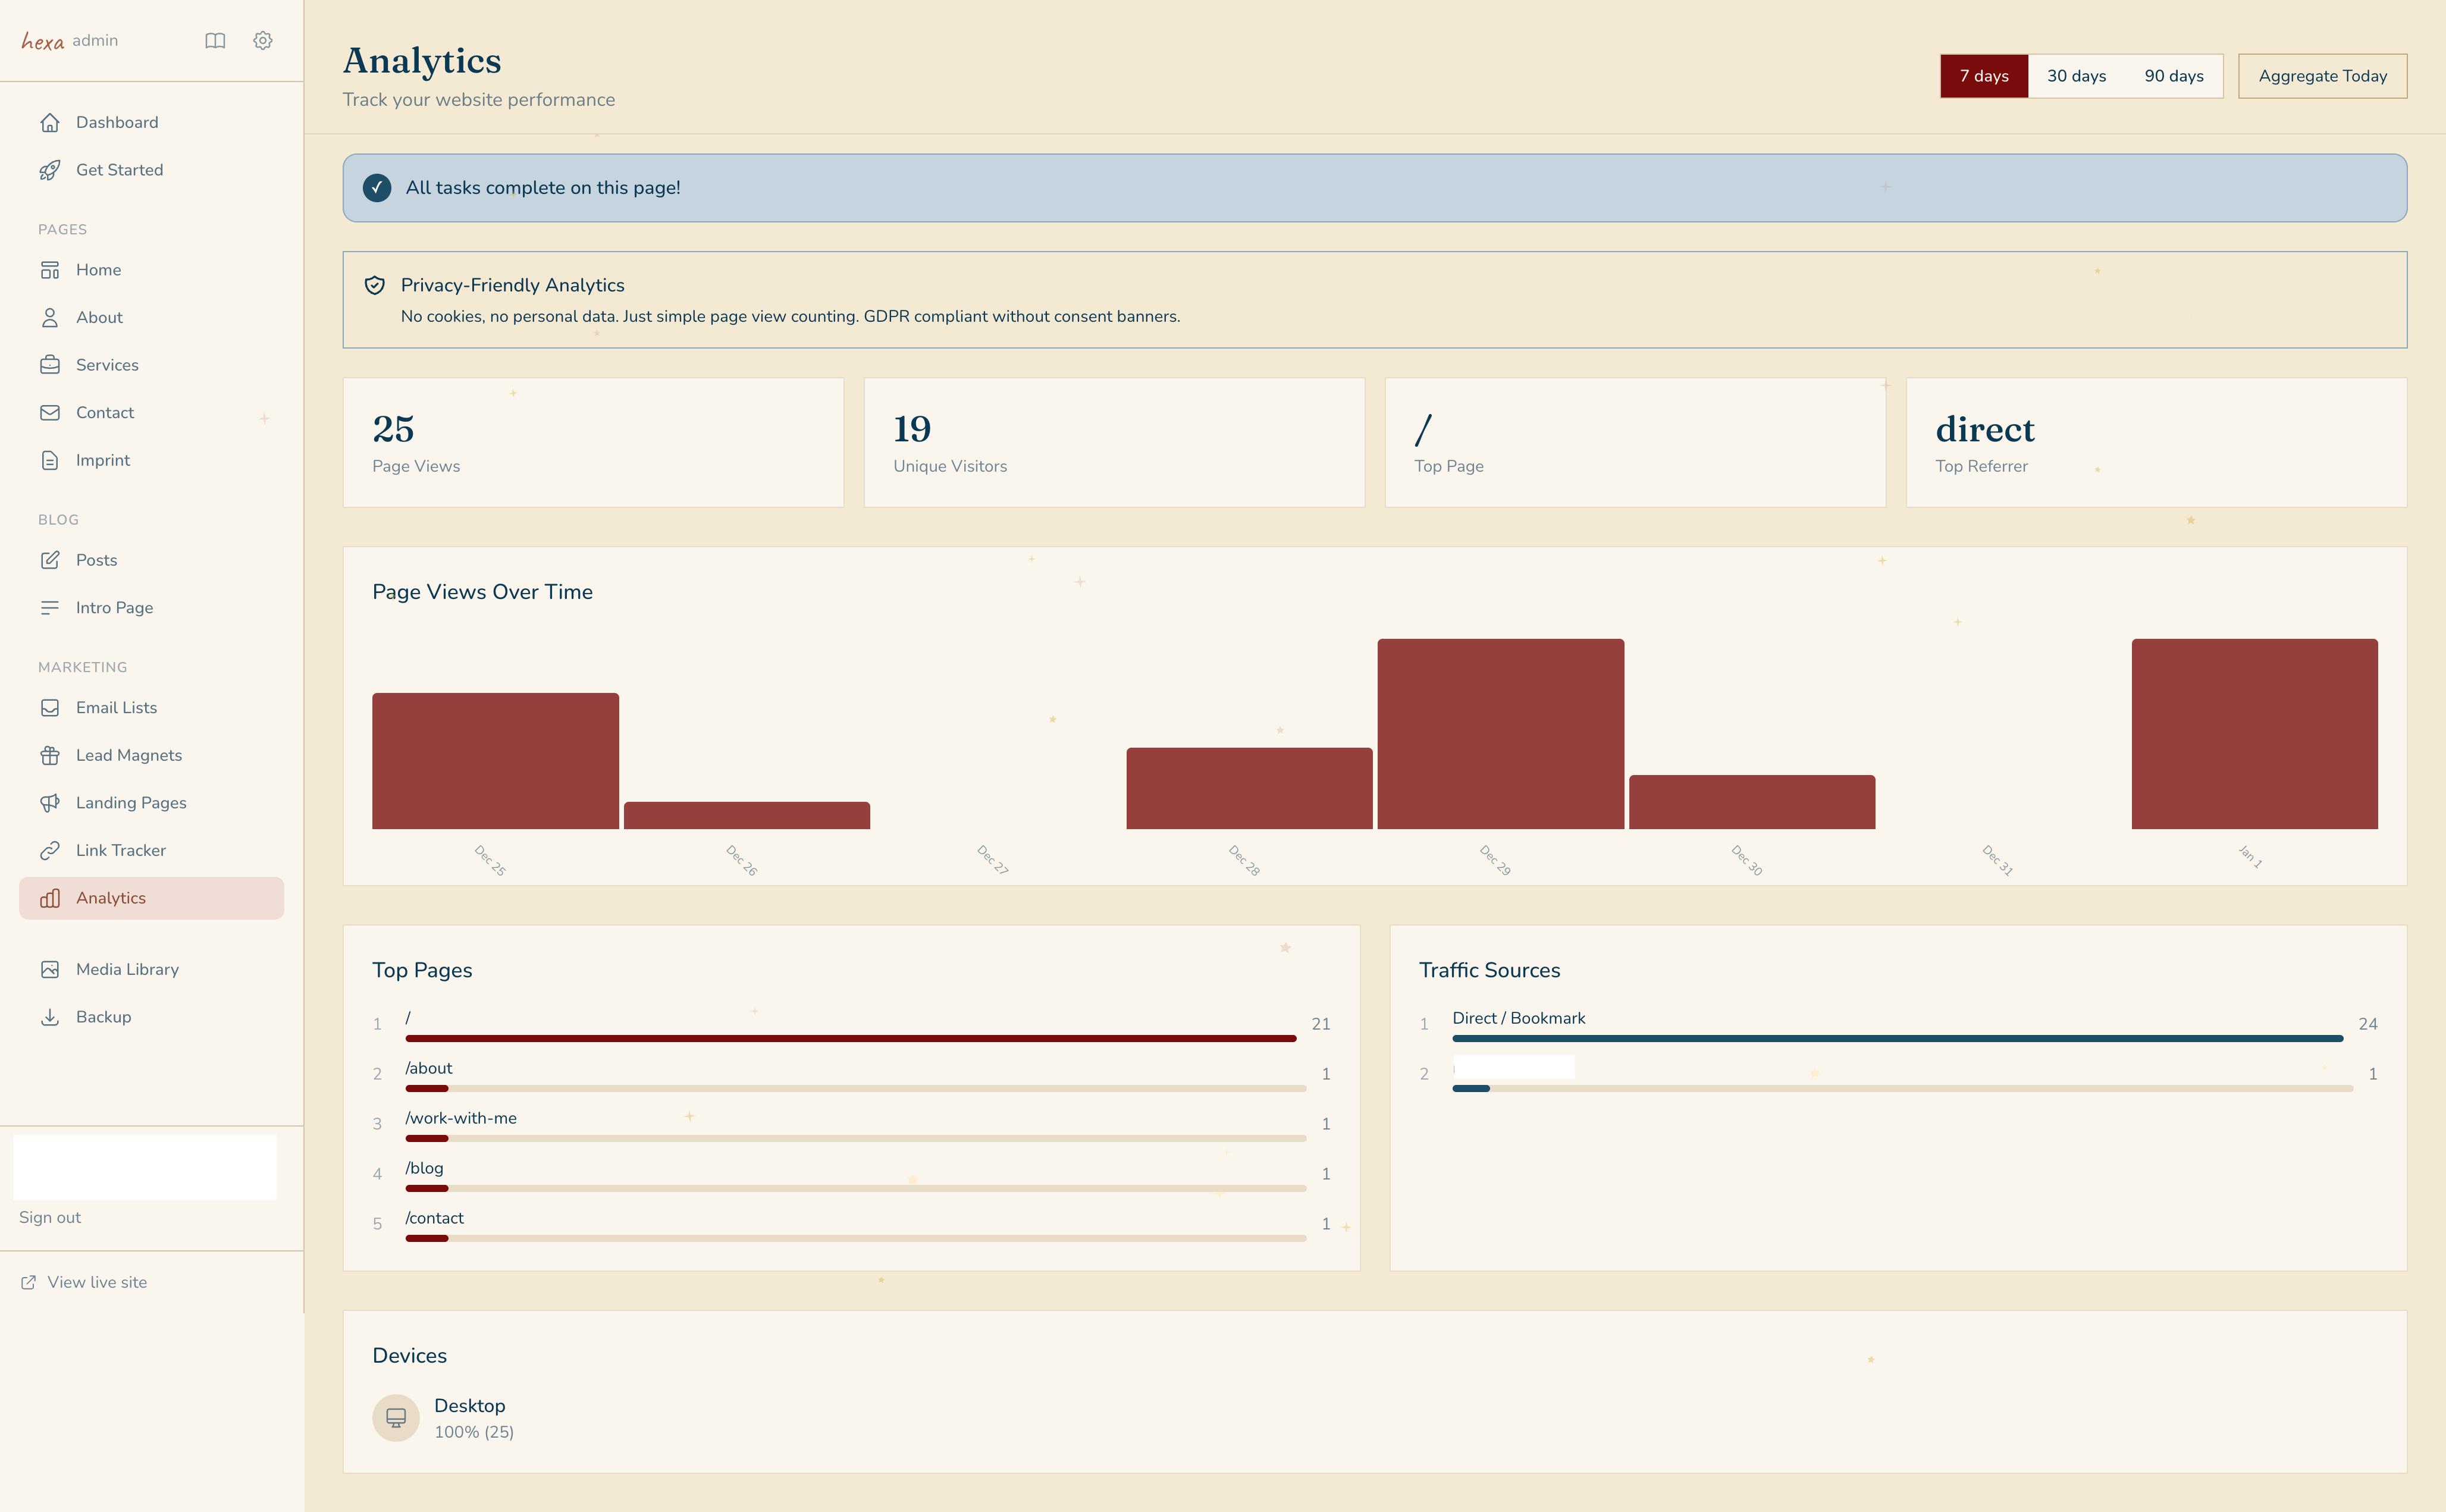Click the Backup download icon
This screenshot has height=1512, width=2446.
[51, 1016]
